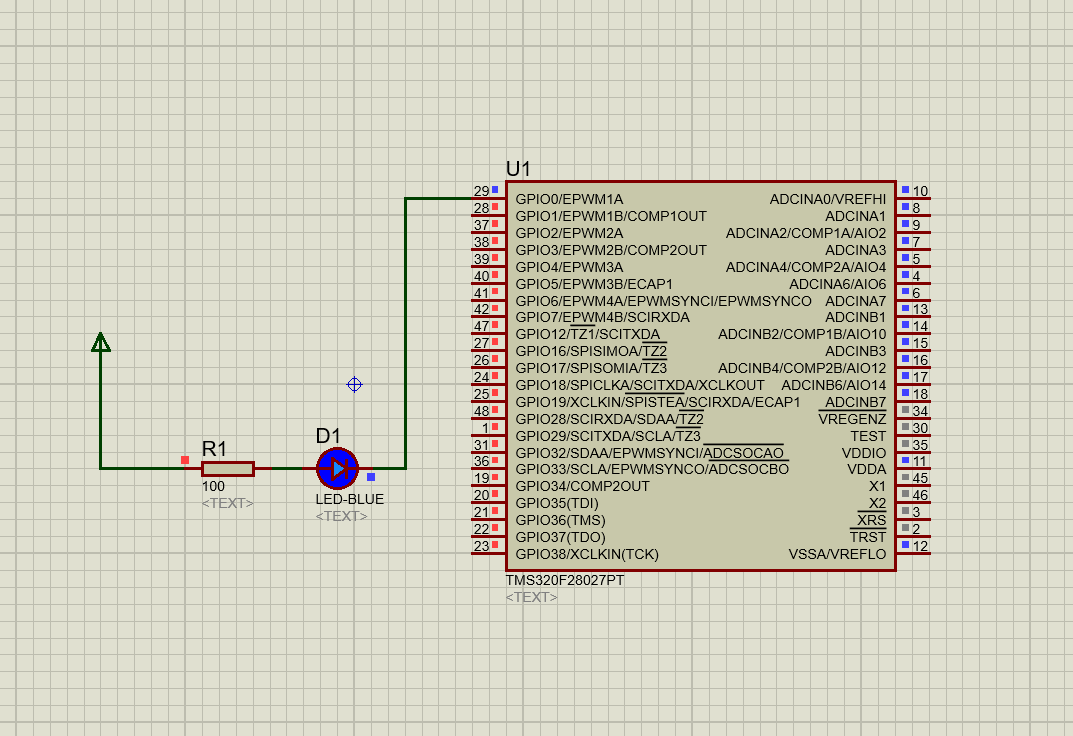Viewport: 1073px width, 736px height.
Task: Click the ADCINB2/COMP1B/AIO10 pin label
Action: (802, 334)
